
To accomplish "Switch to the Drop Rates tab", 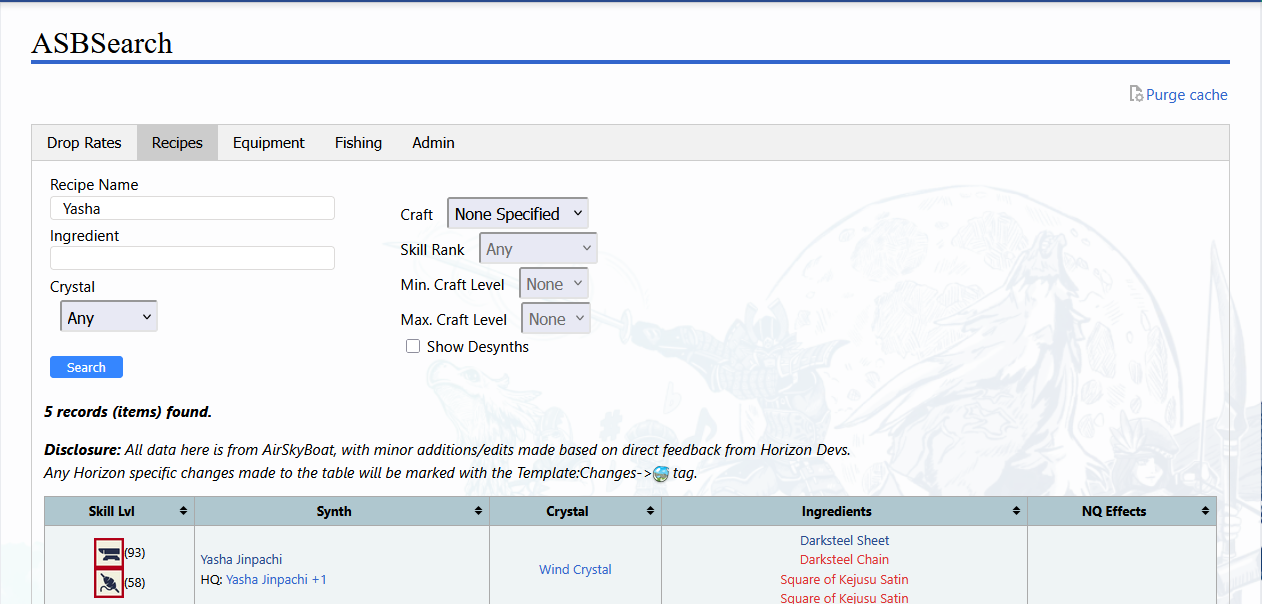I will [x=84, y=143].
